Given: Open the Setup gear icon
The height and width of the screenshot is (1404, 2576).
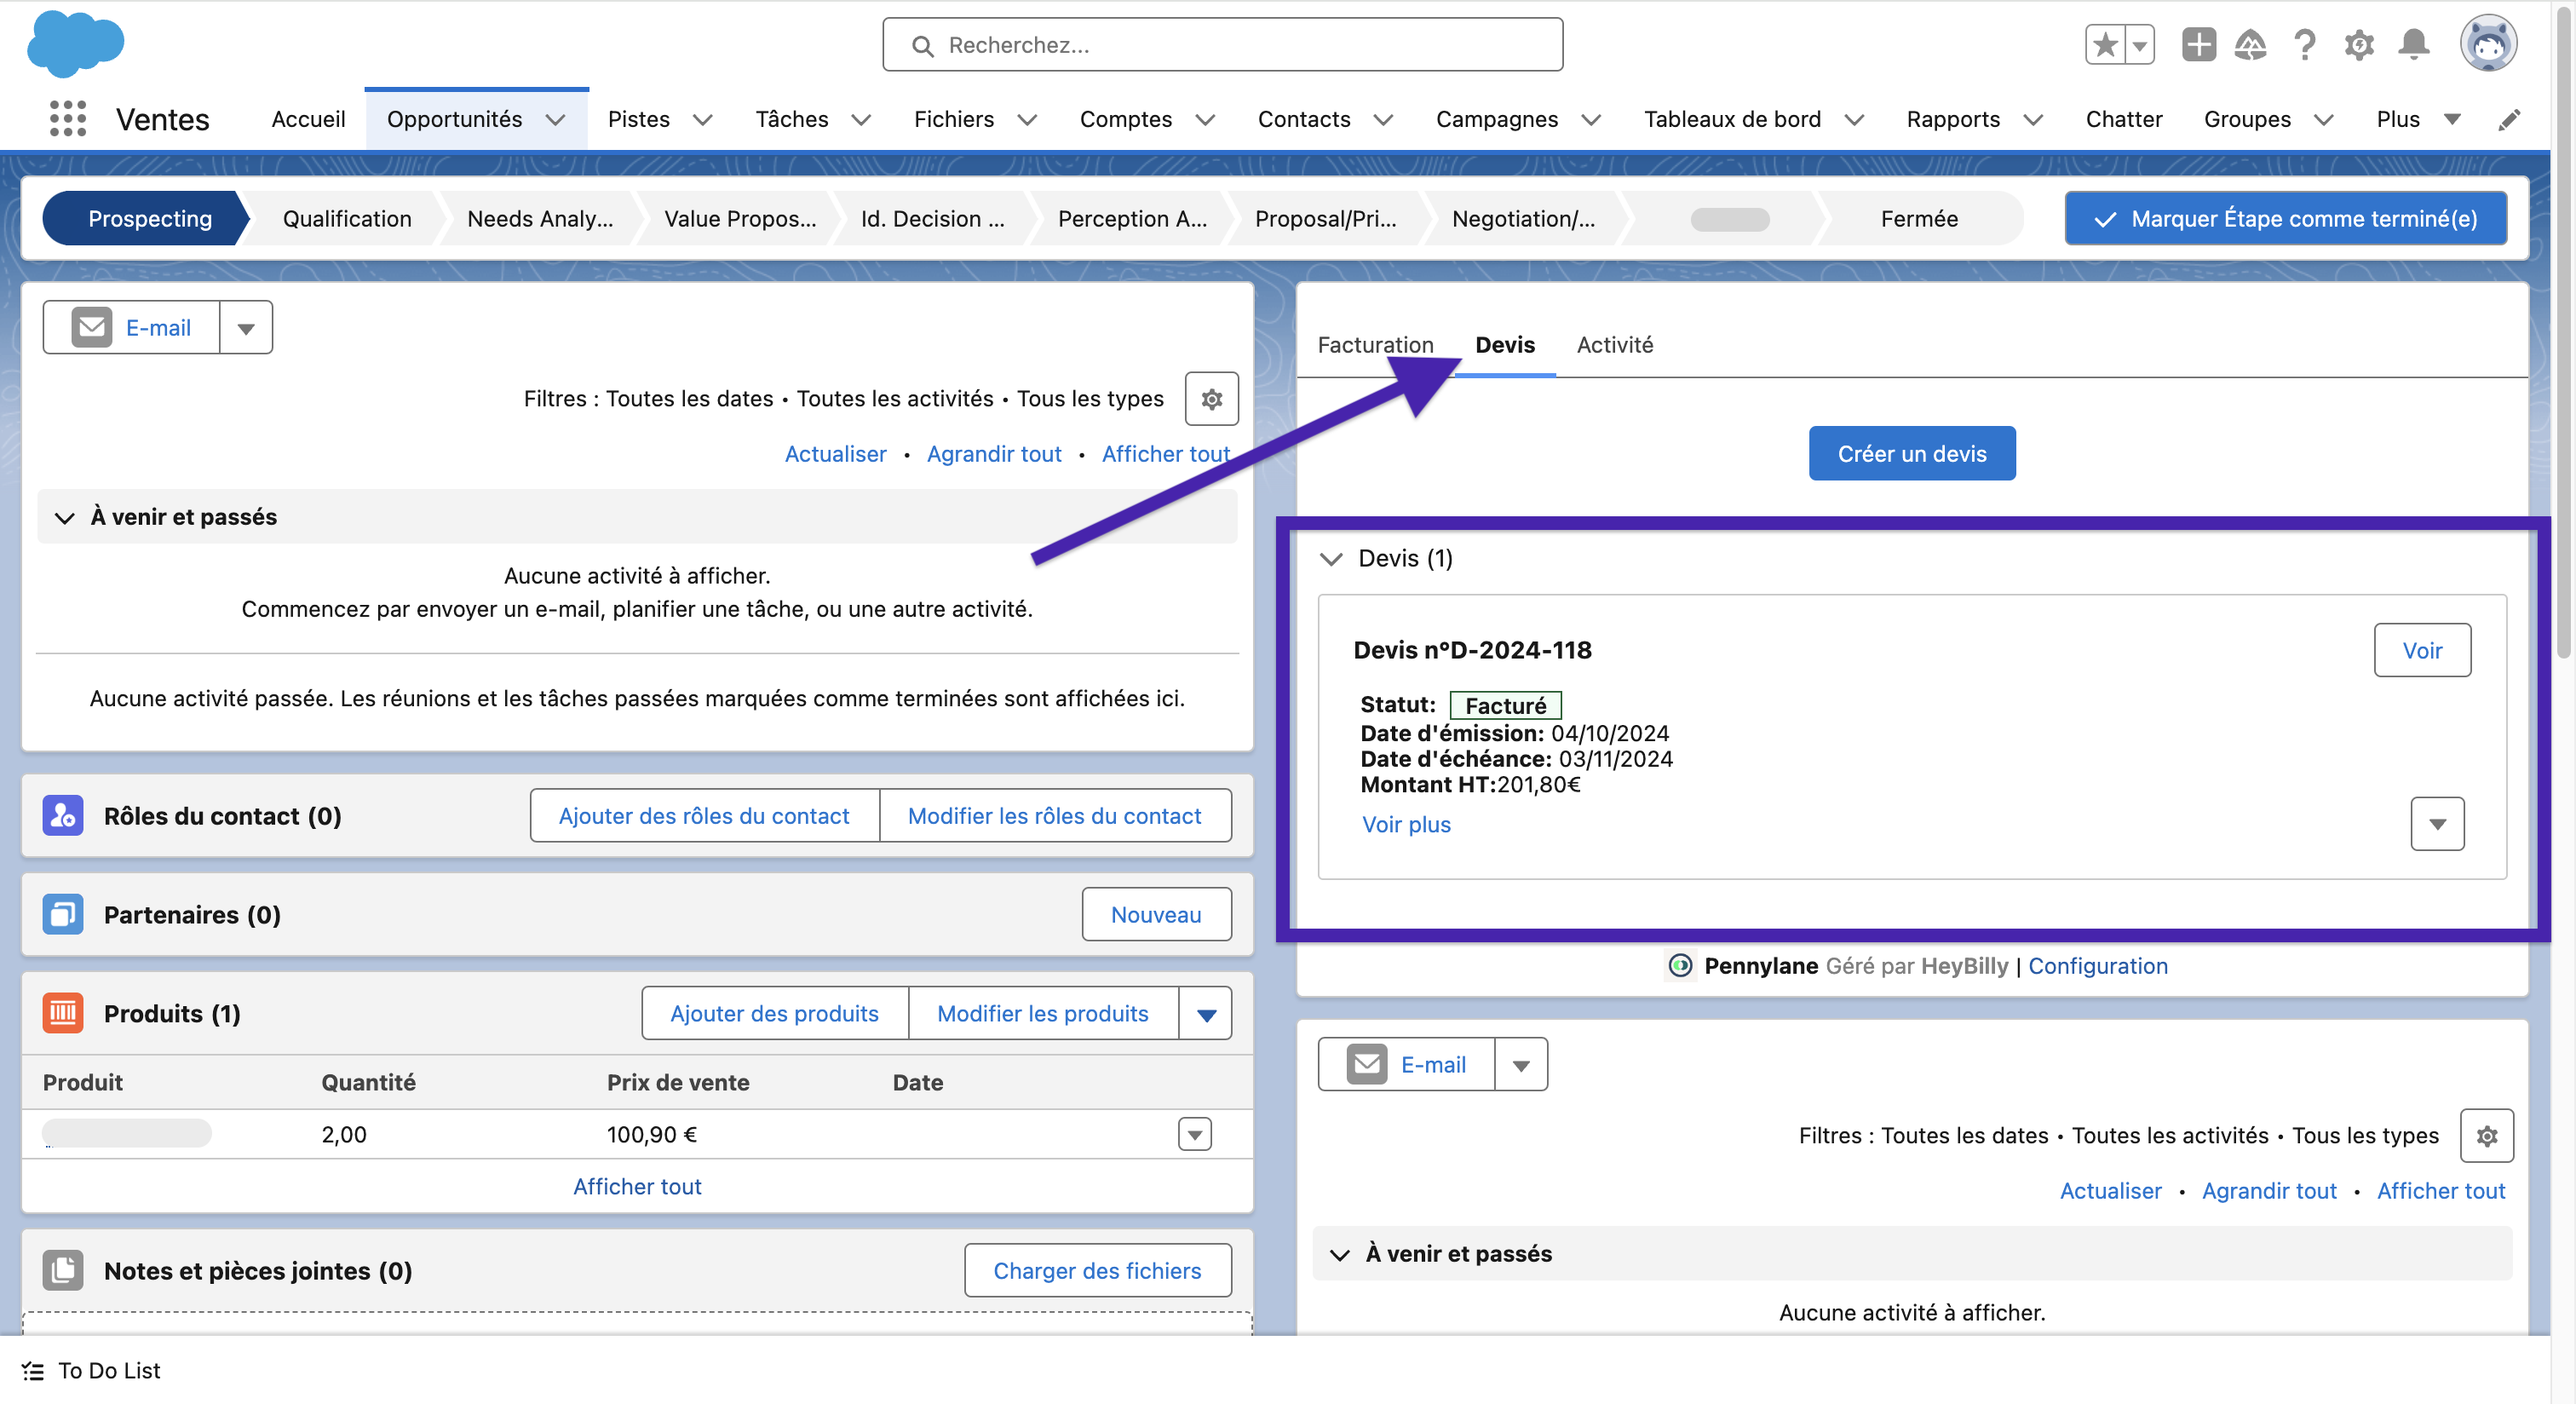Looking at the screenshot, I should pos(2359,45).
